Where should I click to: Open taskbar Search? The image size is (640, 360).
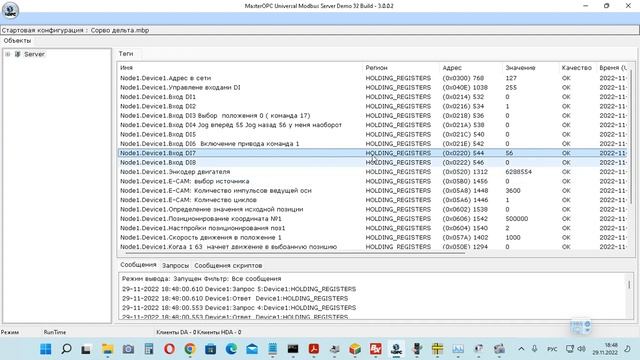click(x=66, y=349)
